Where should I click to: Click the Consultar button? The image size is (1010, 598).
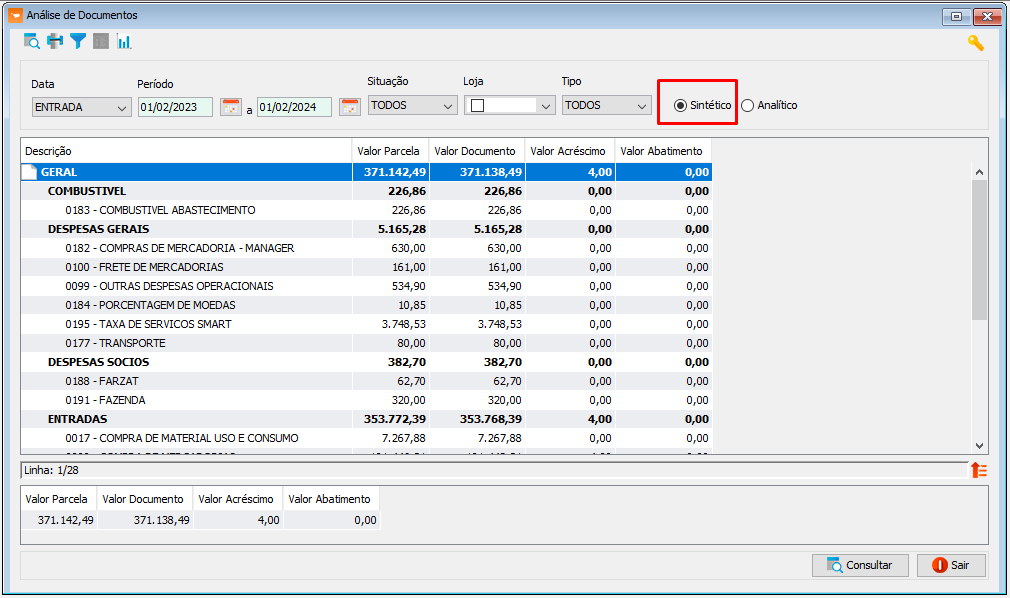point(860,565)
